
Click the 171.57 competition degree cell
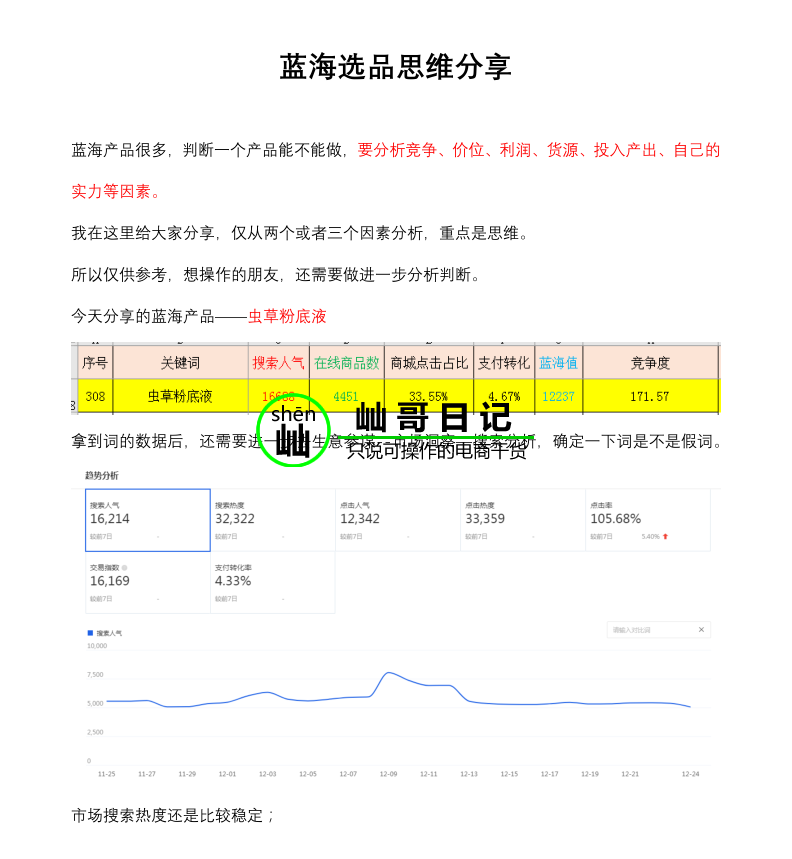point(650,396)
